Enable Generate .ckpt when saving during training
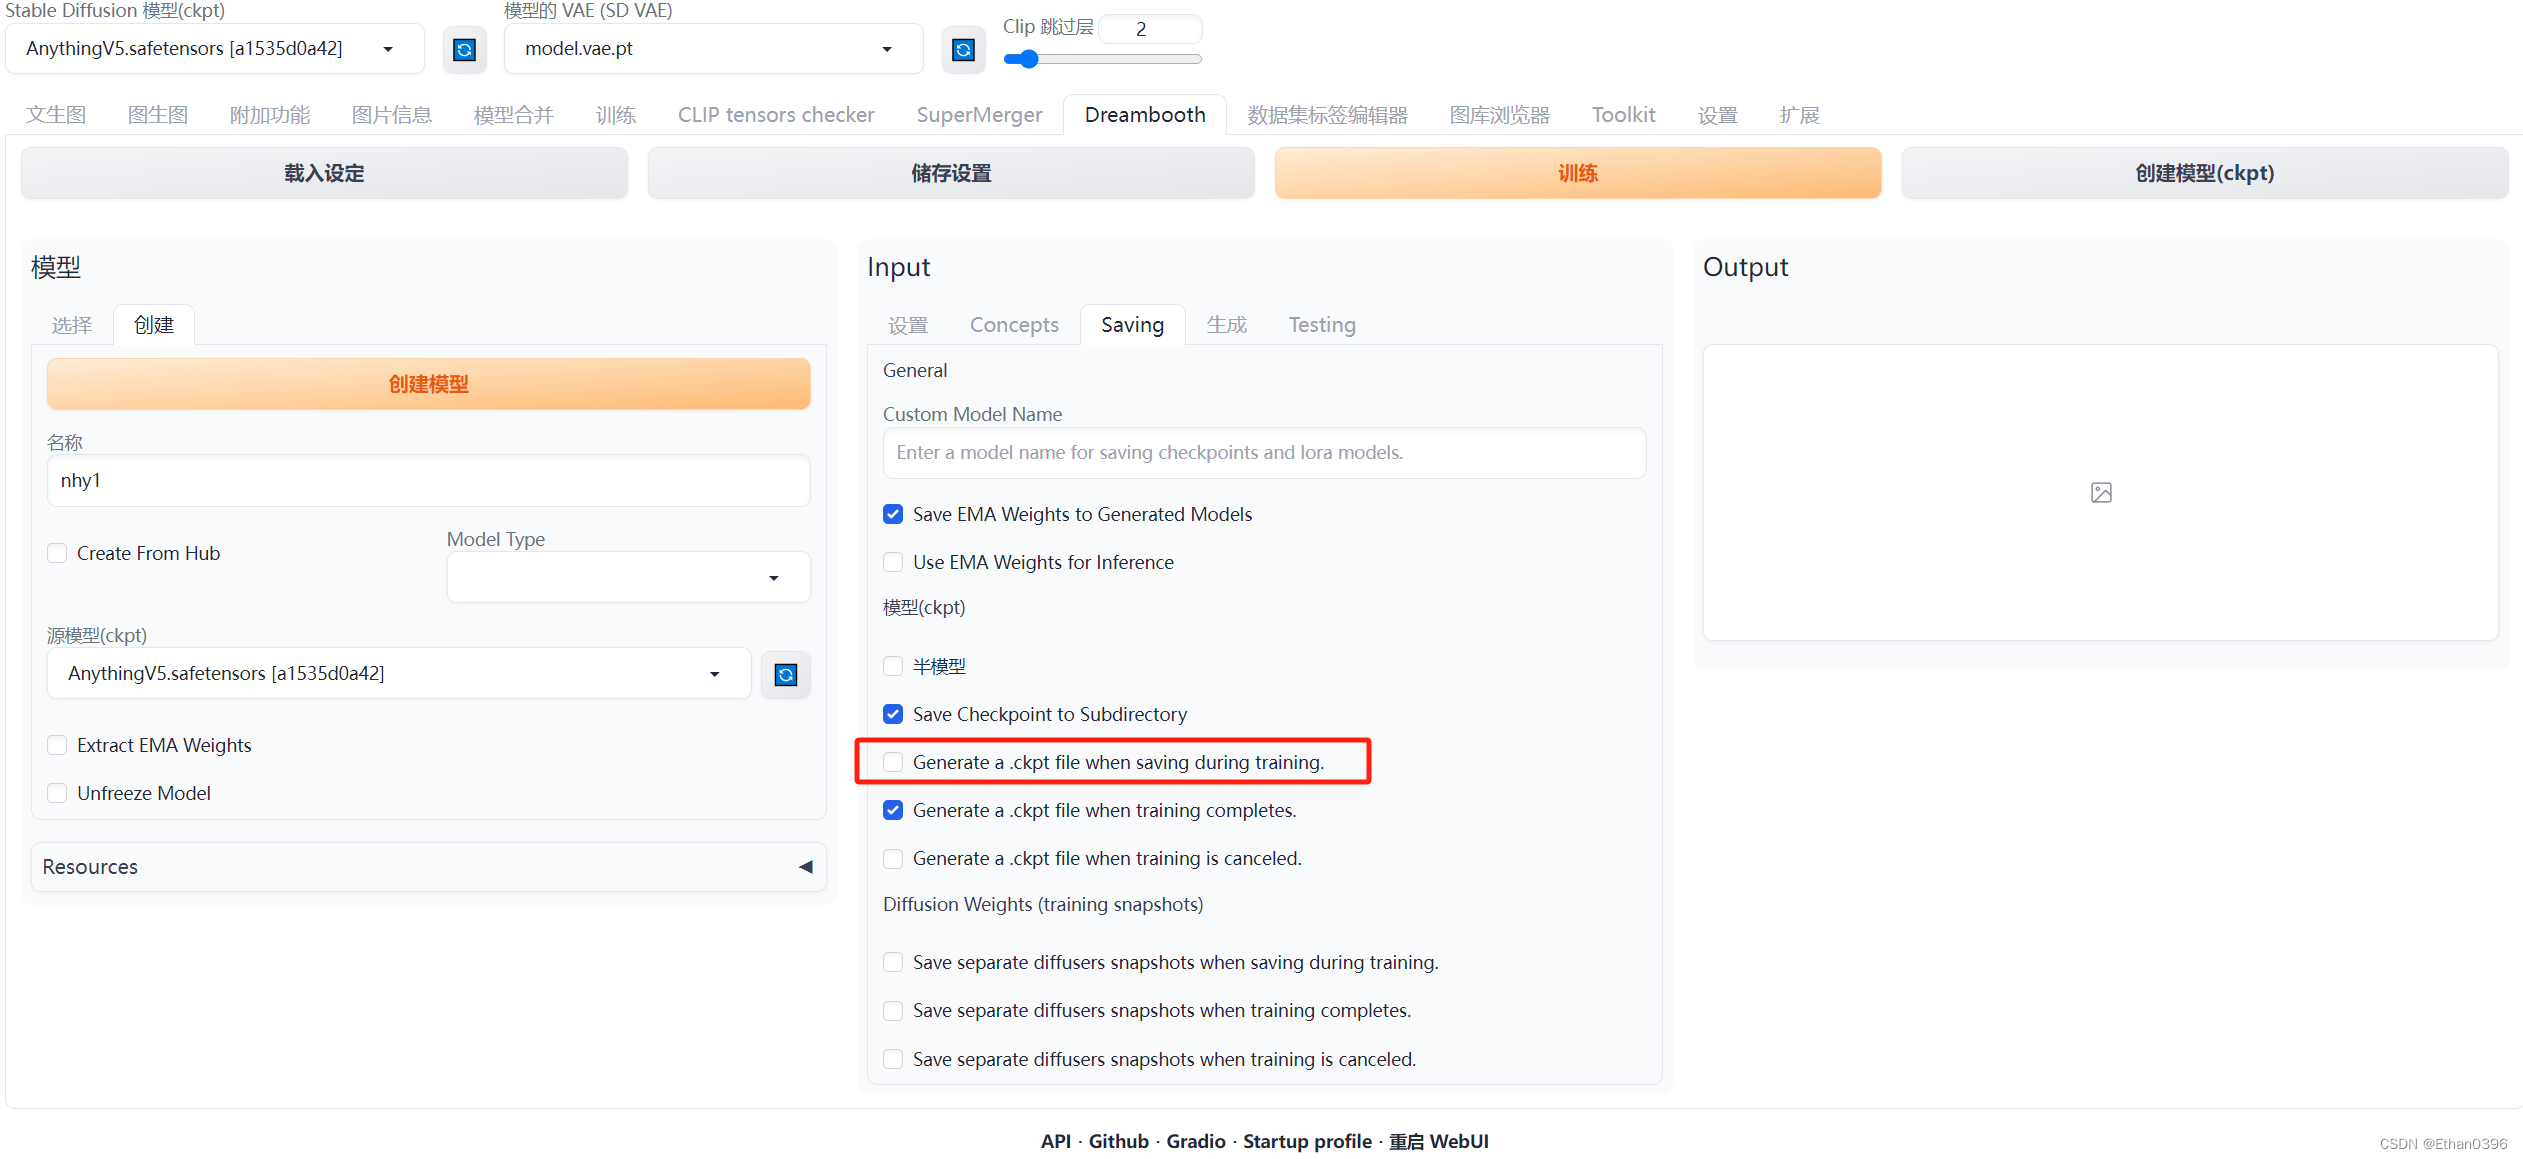Viewport: 2523px width, 1159px height. [x=893, y=762]
